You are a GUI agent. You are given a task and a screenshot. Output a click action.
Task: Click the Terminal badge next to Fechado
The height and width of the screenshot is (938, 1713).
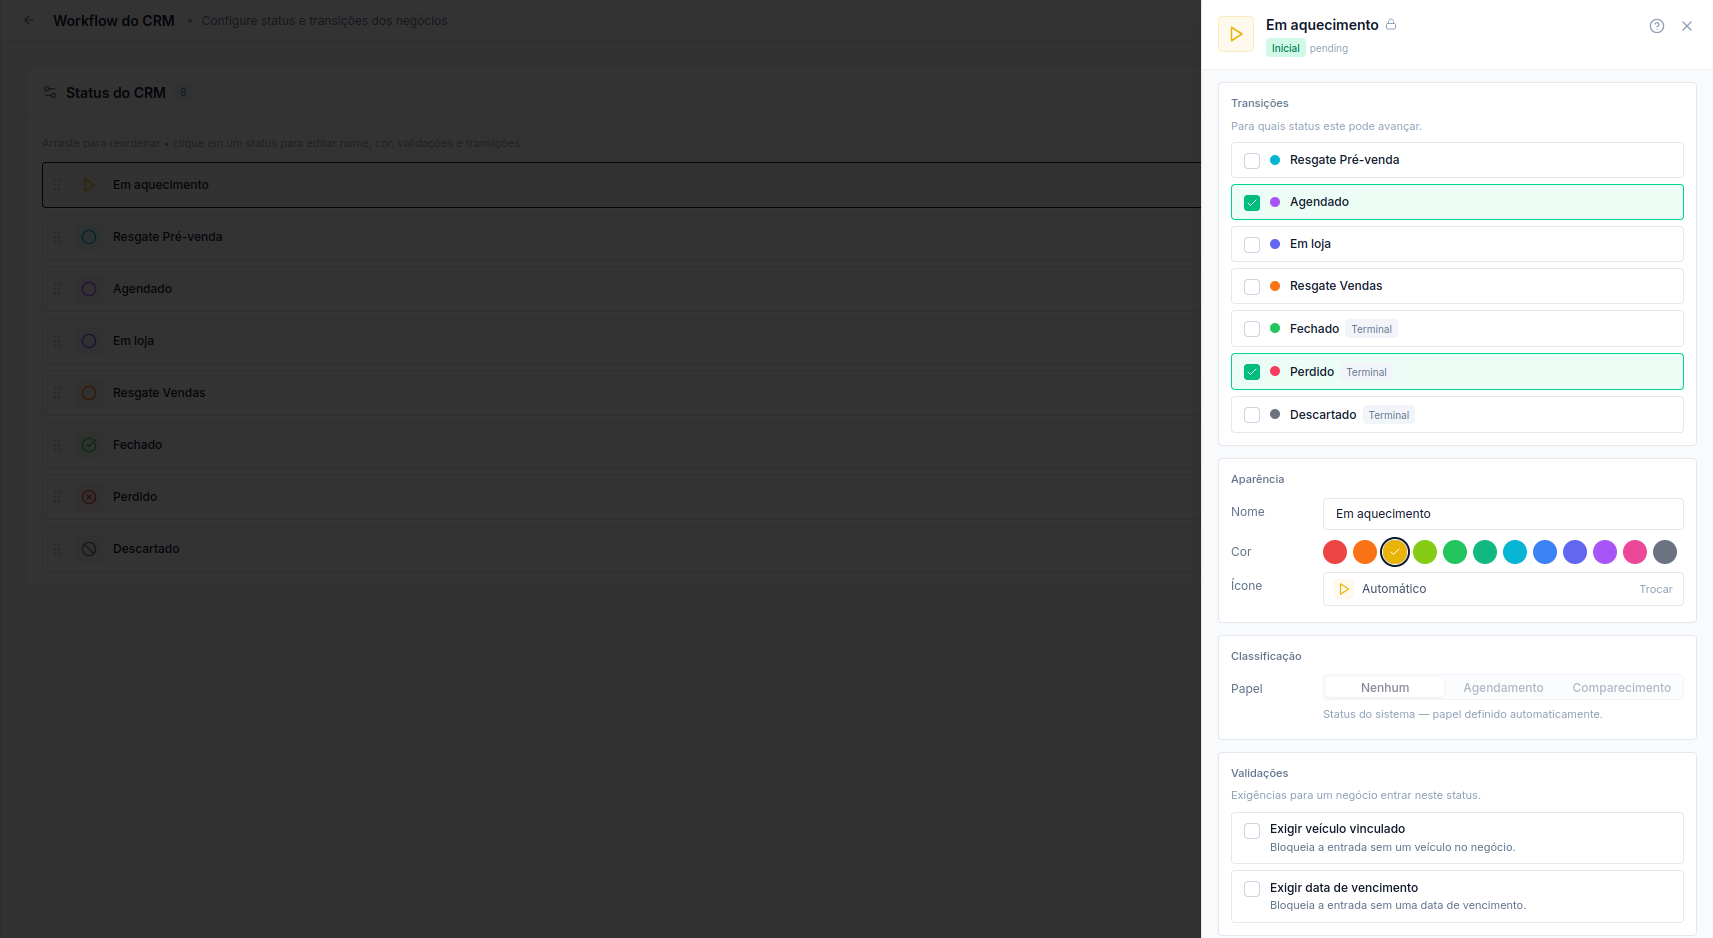[x=1372, y=329]
